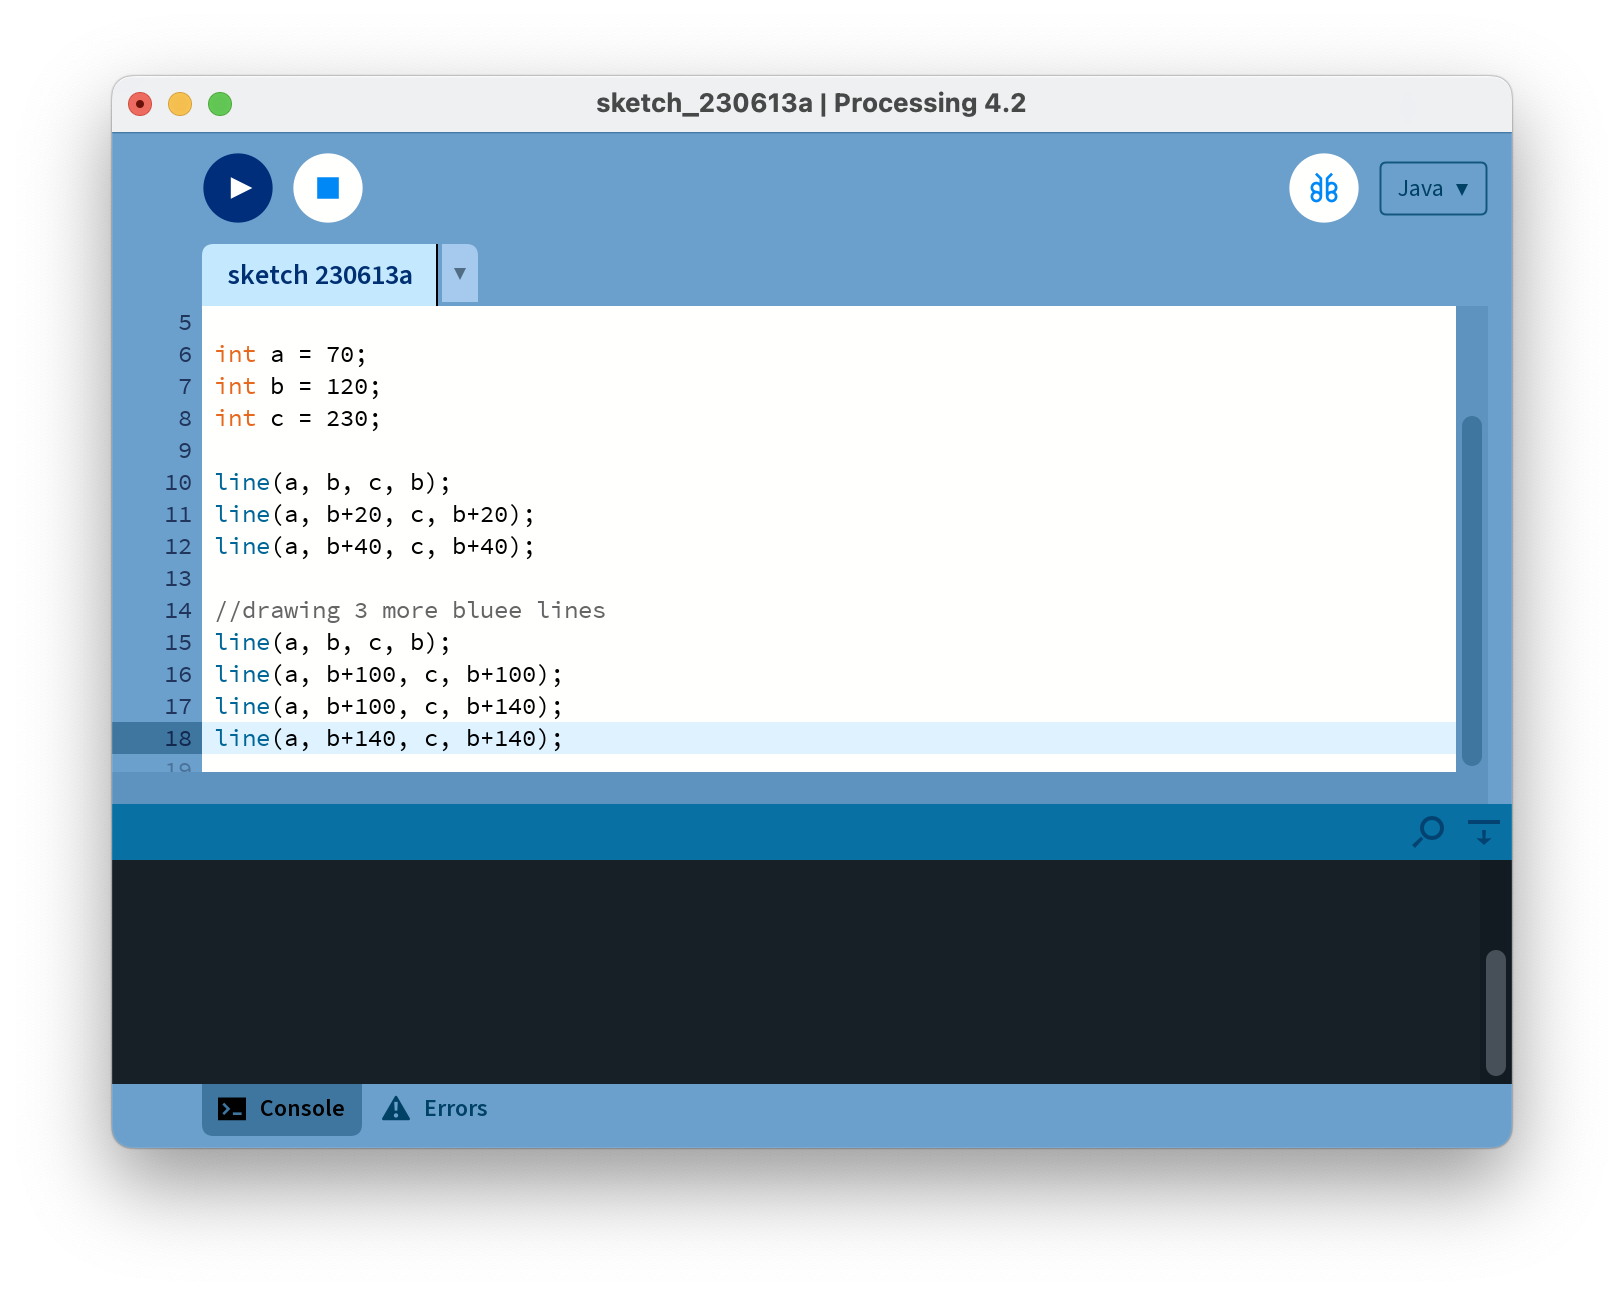
Task: Click the console vertical scrollbar thumb
Action: click(1495, 1012)
